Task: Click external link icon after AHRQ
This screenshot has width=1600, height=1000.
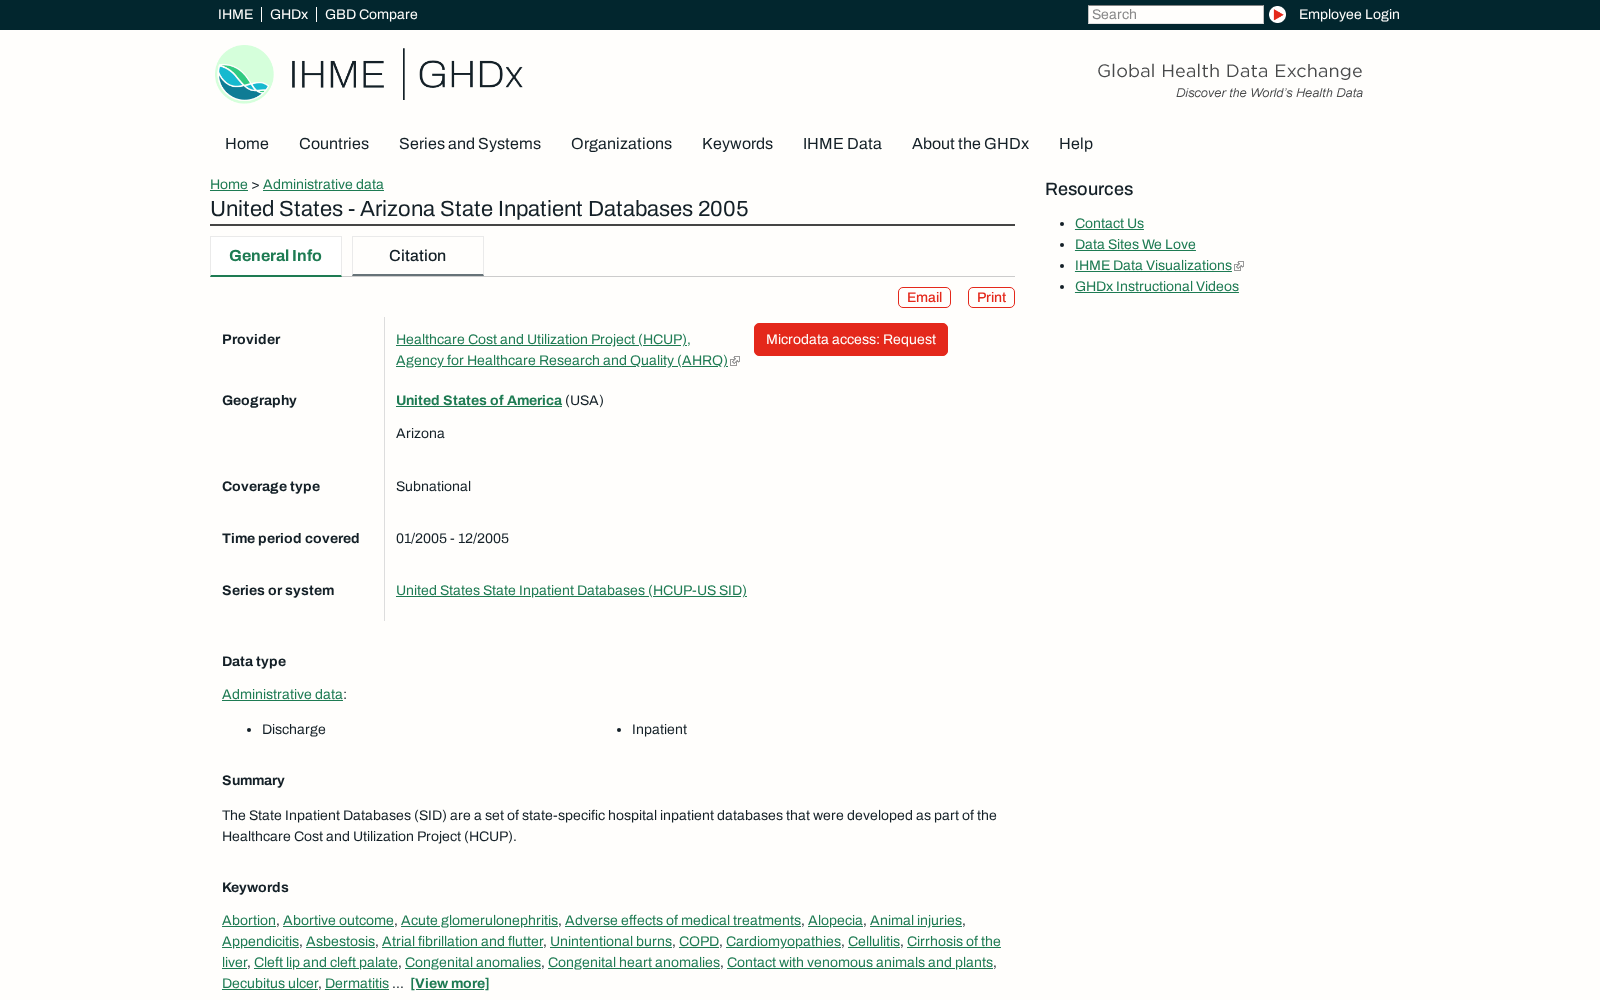Action: click(735, 362)
